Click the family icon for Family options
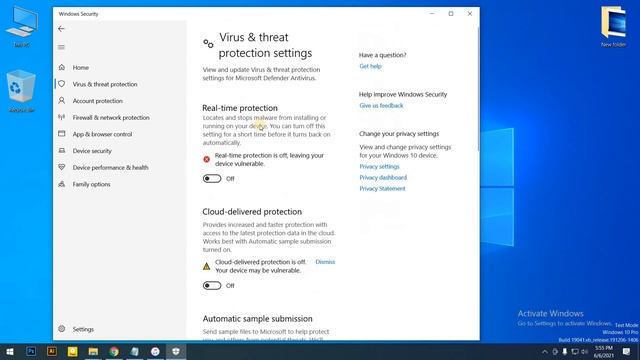Viewport: 640px width, 360px height. pyautogui.click(x=62, y=184)
